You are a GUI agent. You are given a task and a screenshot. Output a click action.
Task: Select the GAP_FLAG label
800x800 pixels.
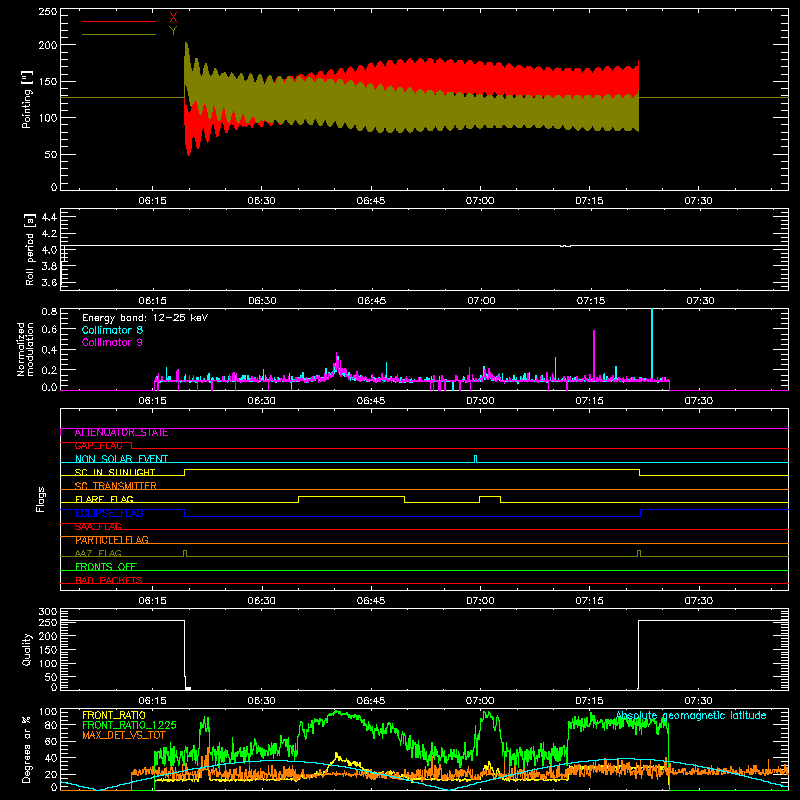(x=98, y=446)
